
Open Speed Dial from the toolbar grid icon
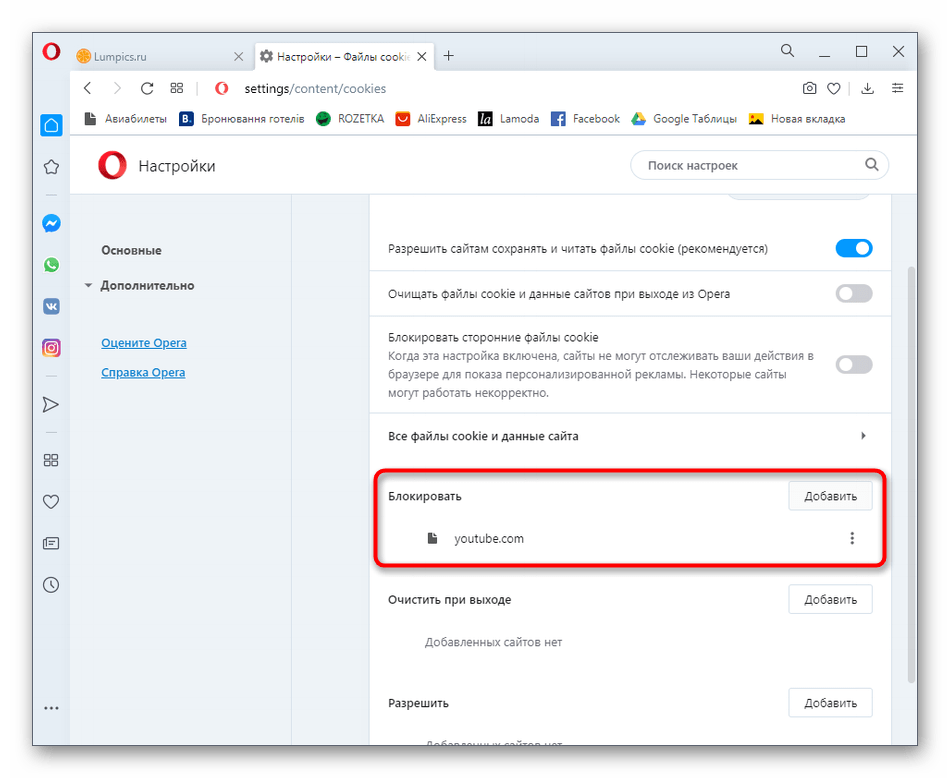click(176, 88)
